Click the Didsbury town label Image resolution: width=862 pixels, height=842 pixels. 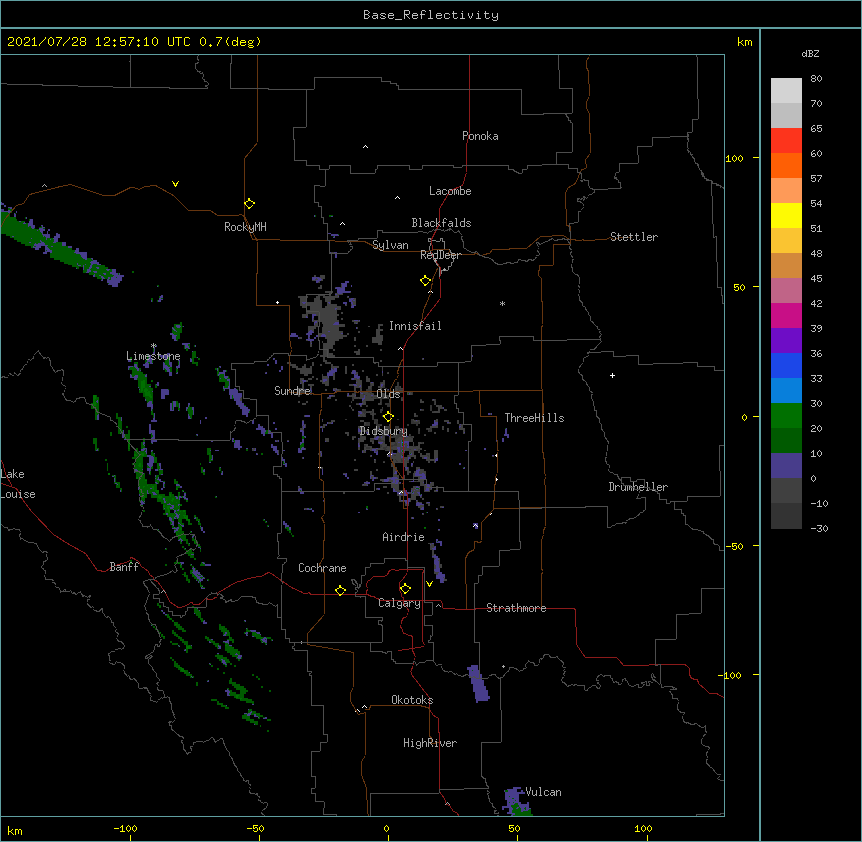click(383, 431)
